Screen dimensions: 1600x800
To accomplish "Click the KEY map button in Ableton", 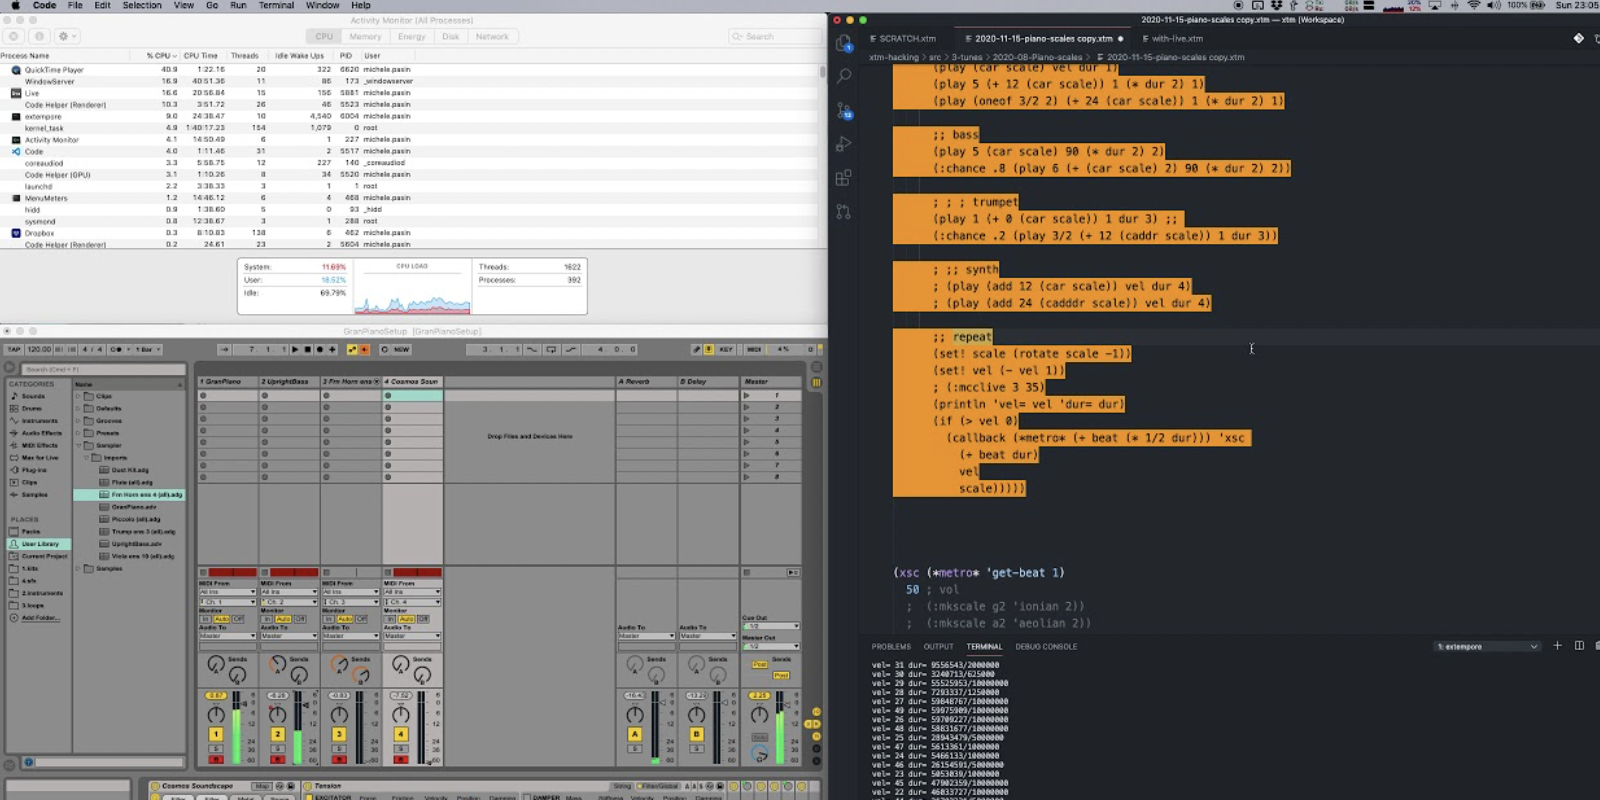I will tap(726, 349).
